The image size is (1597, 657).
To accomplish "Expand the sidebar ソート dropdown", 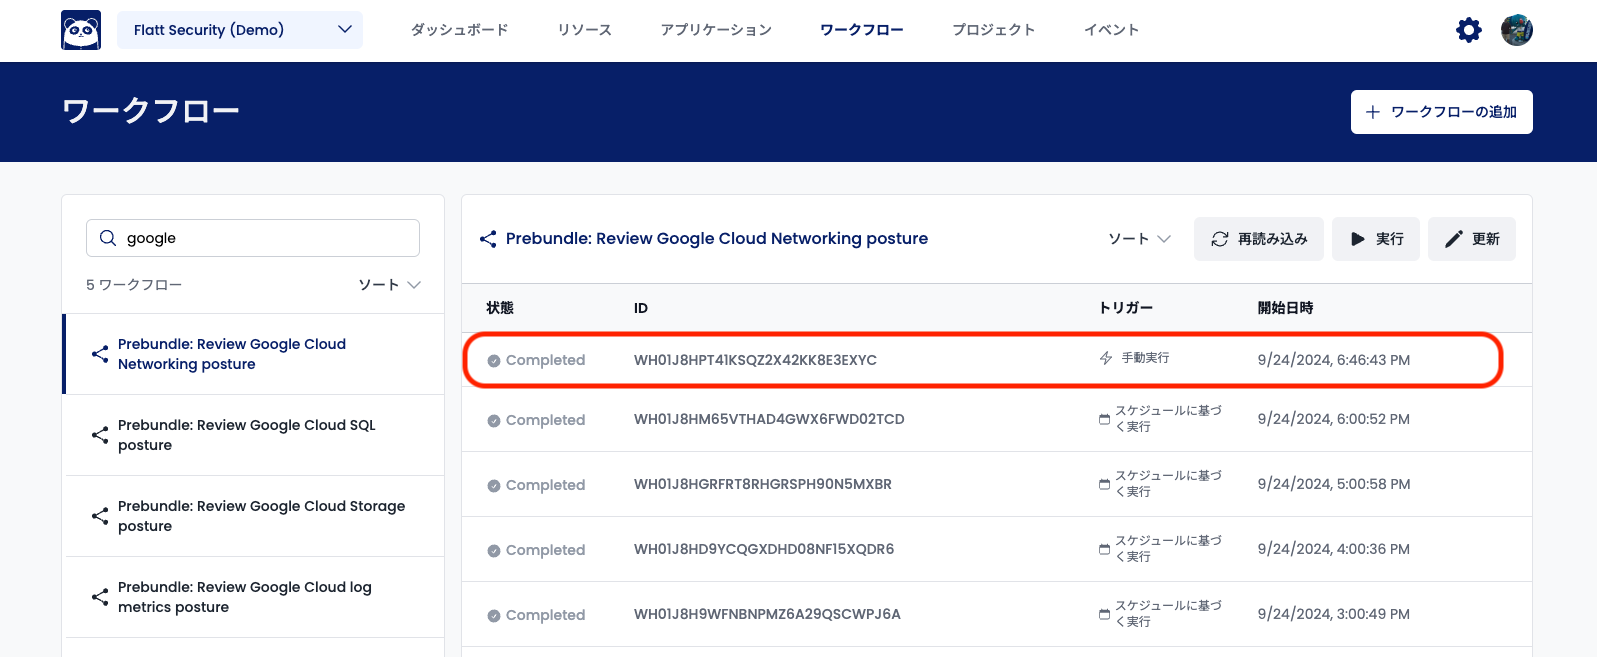I will 390,285.
